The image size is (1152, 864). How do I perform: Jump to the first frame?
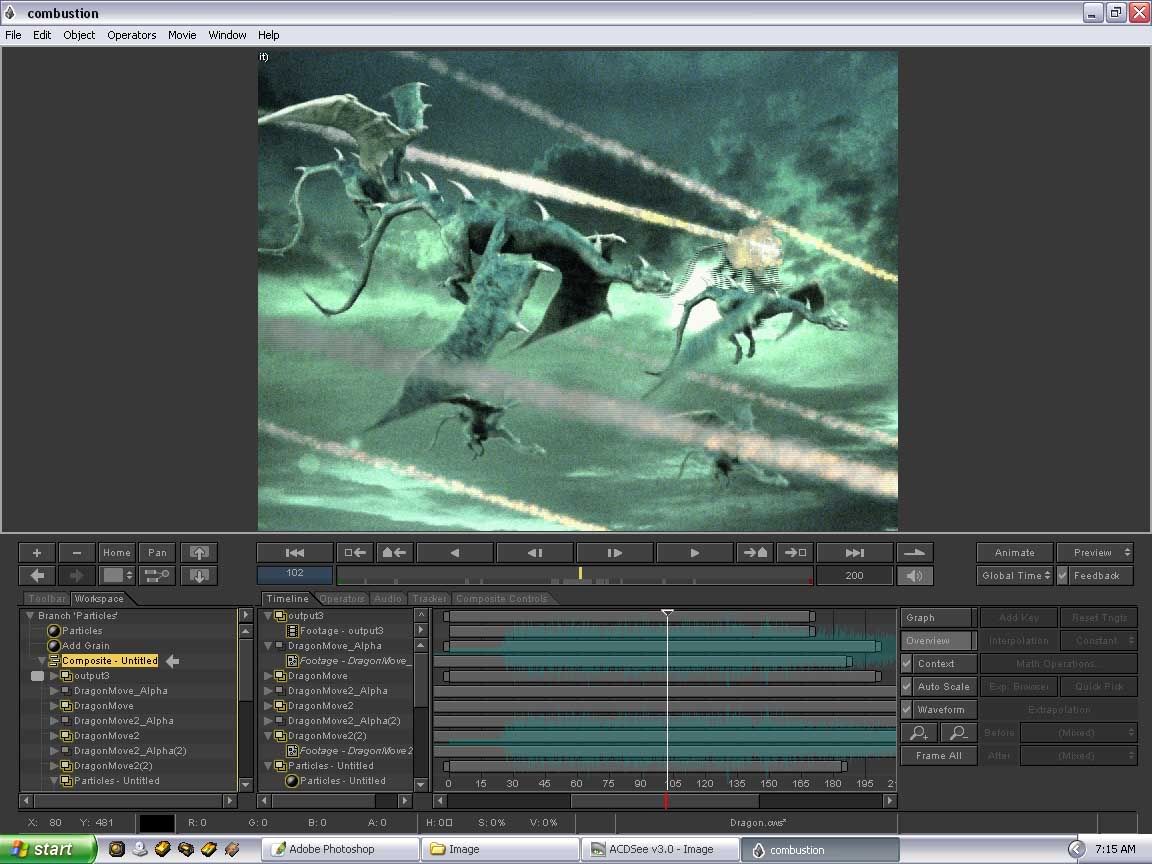[x=295, y=553]
